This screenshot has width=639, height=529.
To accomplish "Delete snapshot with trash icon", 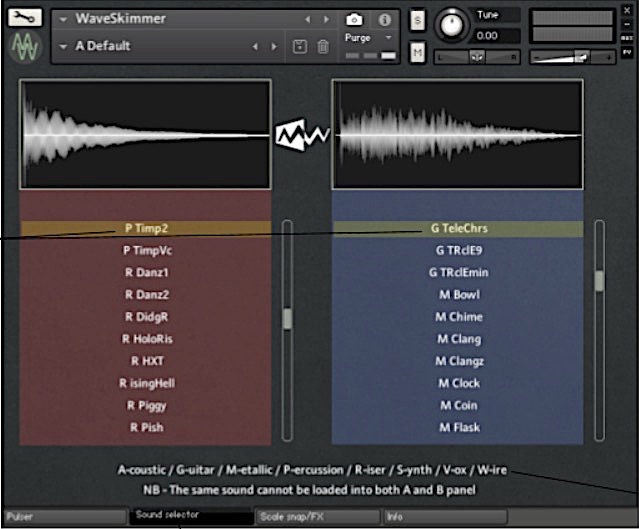I will click(x=323, y=46).
